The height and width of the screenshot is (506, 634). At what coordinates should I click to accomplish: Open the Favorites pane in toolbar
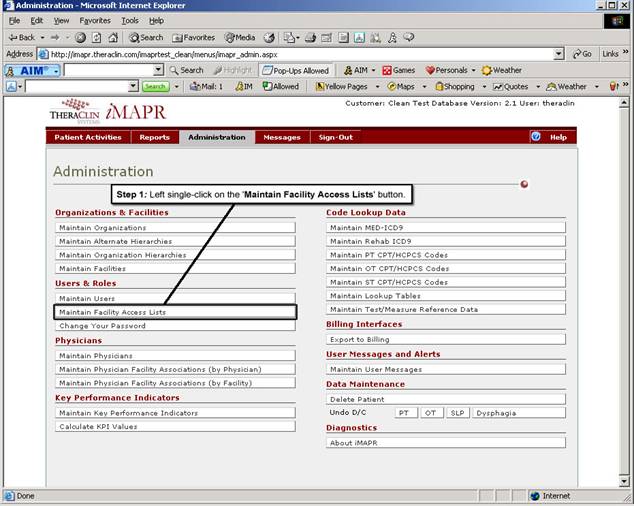pos(193,38)
